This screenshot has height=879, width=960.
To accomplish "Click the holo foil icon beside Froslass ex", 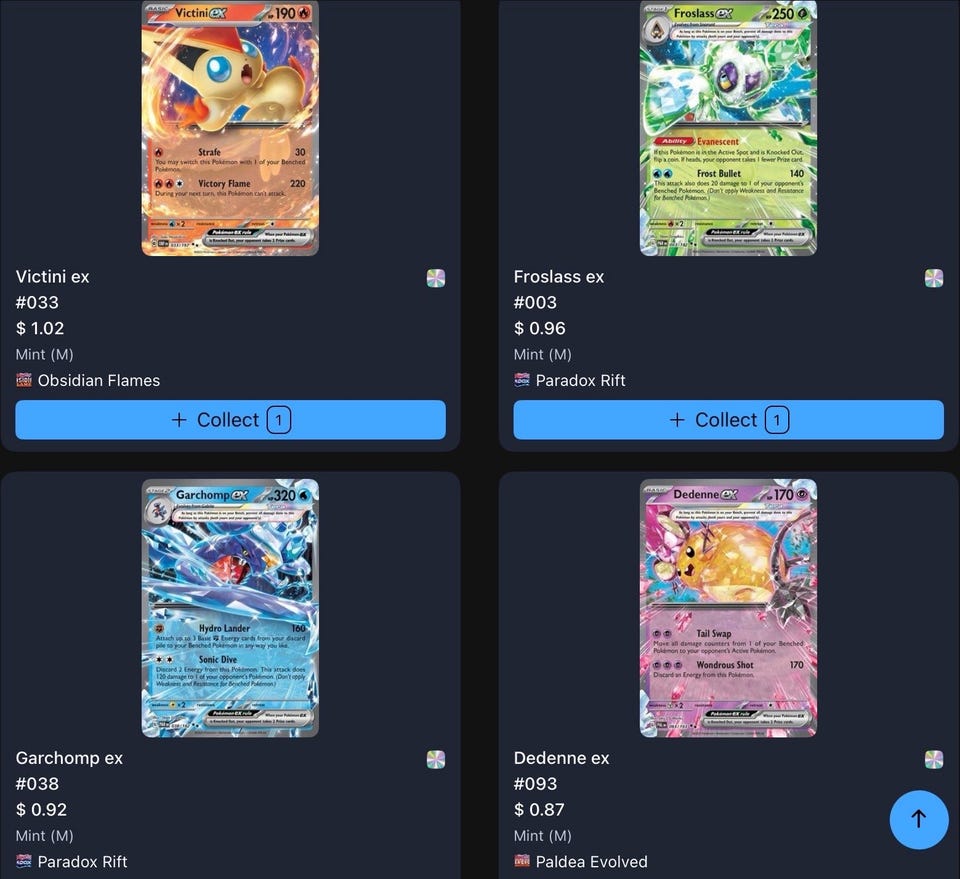I will tap(934, 278).
